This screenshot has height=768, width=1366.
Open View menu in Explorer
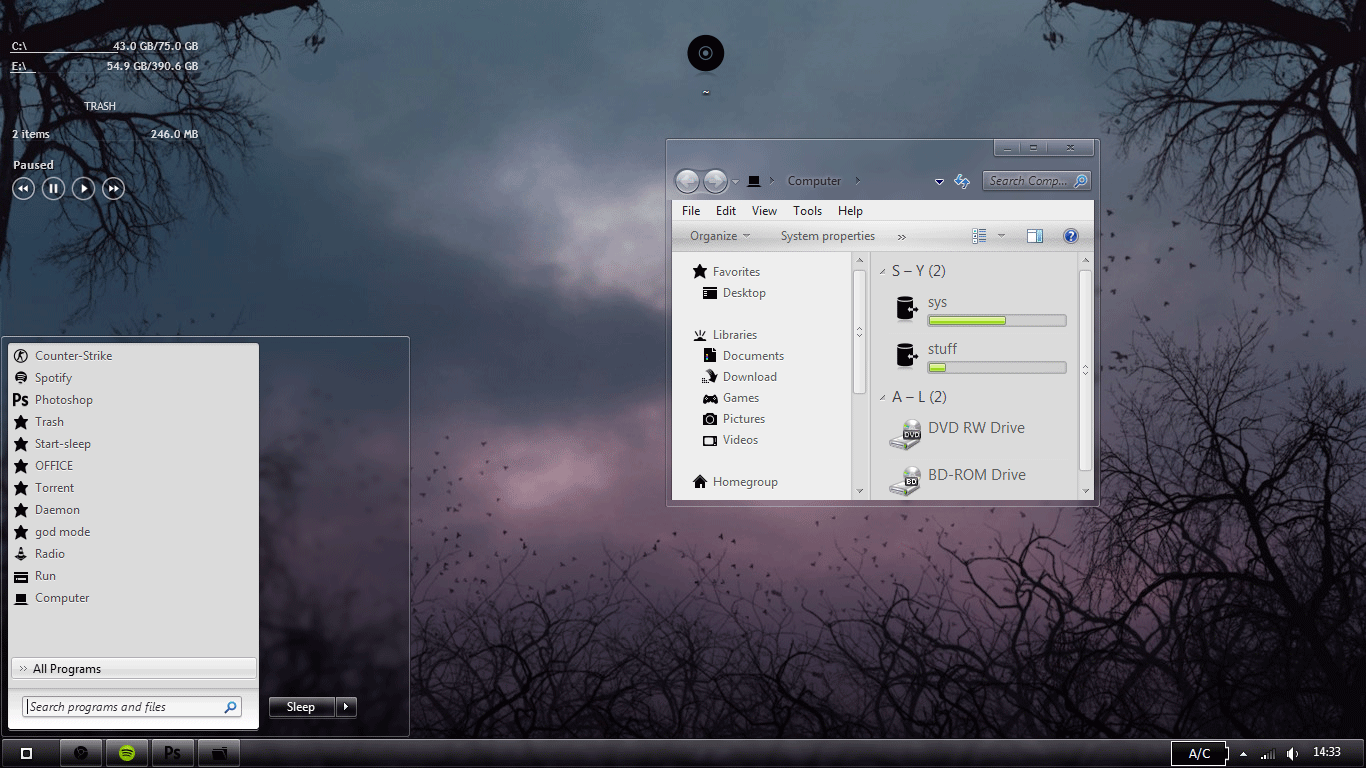pos(765,211)
